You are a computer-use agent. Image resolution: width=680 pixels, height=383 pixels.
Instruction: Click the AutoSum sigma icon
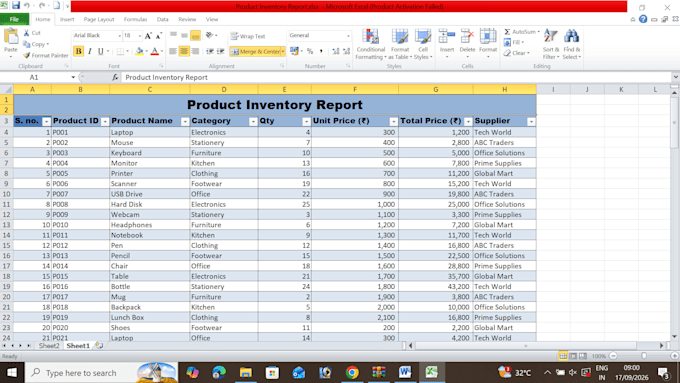pyautogui.click(x=507, y=32)
